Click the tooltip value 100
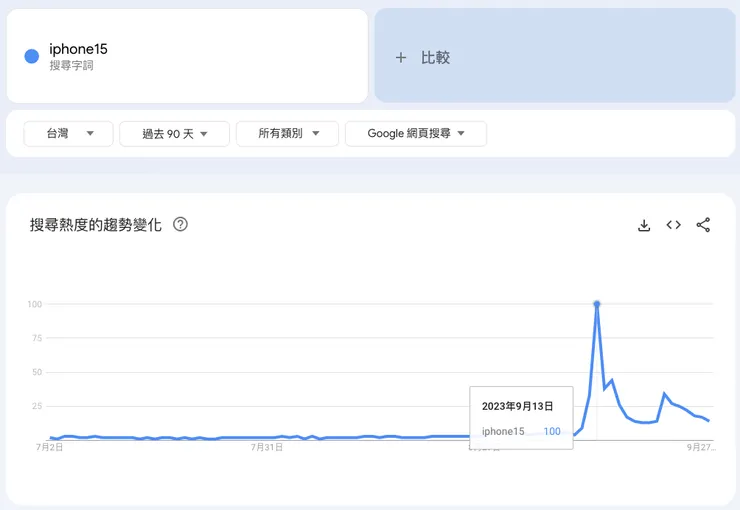This screenshot has height=510, width=740. tap(552, 431)
